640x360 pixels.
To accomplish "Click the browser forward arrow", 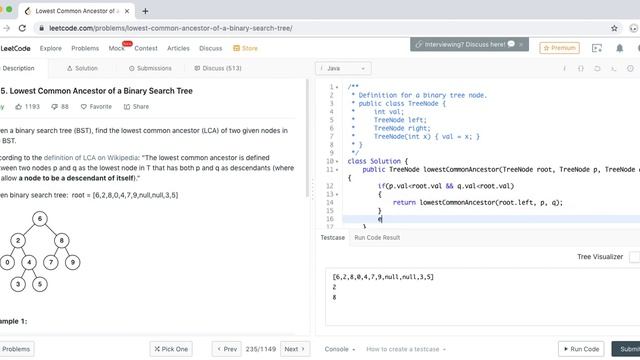I will (6, 28).
